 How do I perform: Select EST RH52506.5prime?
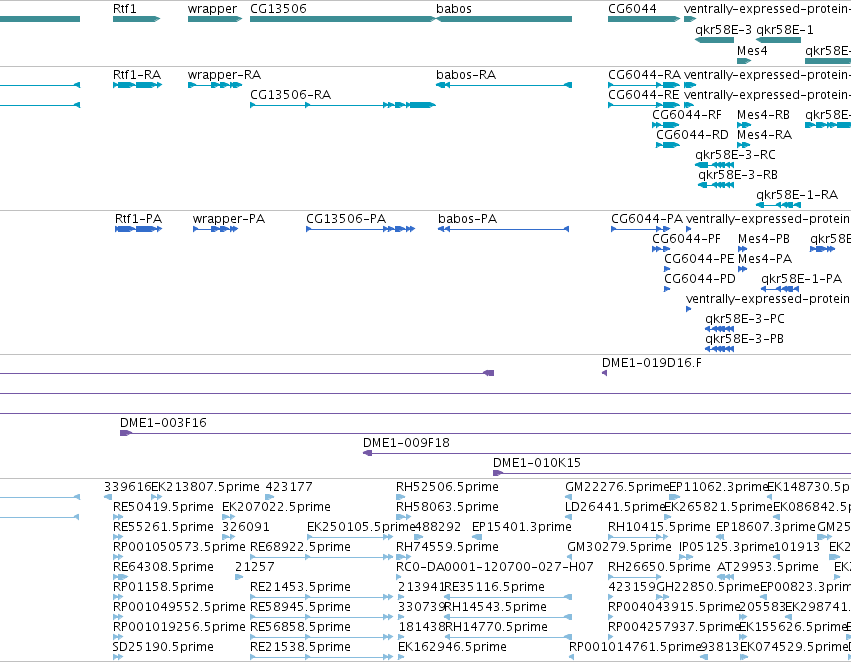(x=447, y=487)
